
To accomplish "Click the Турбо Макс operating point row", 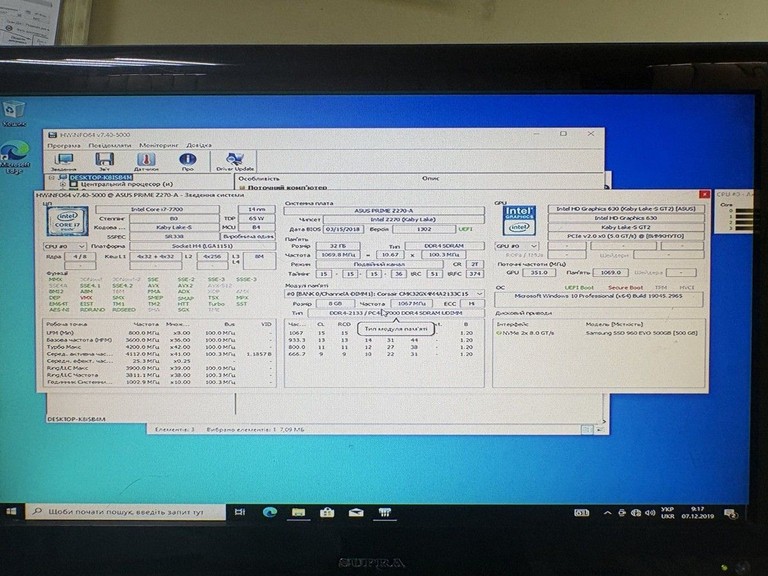I will (159, 347).
